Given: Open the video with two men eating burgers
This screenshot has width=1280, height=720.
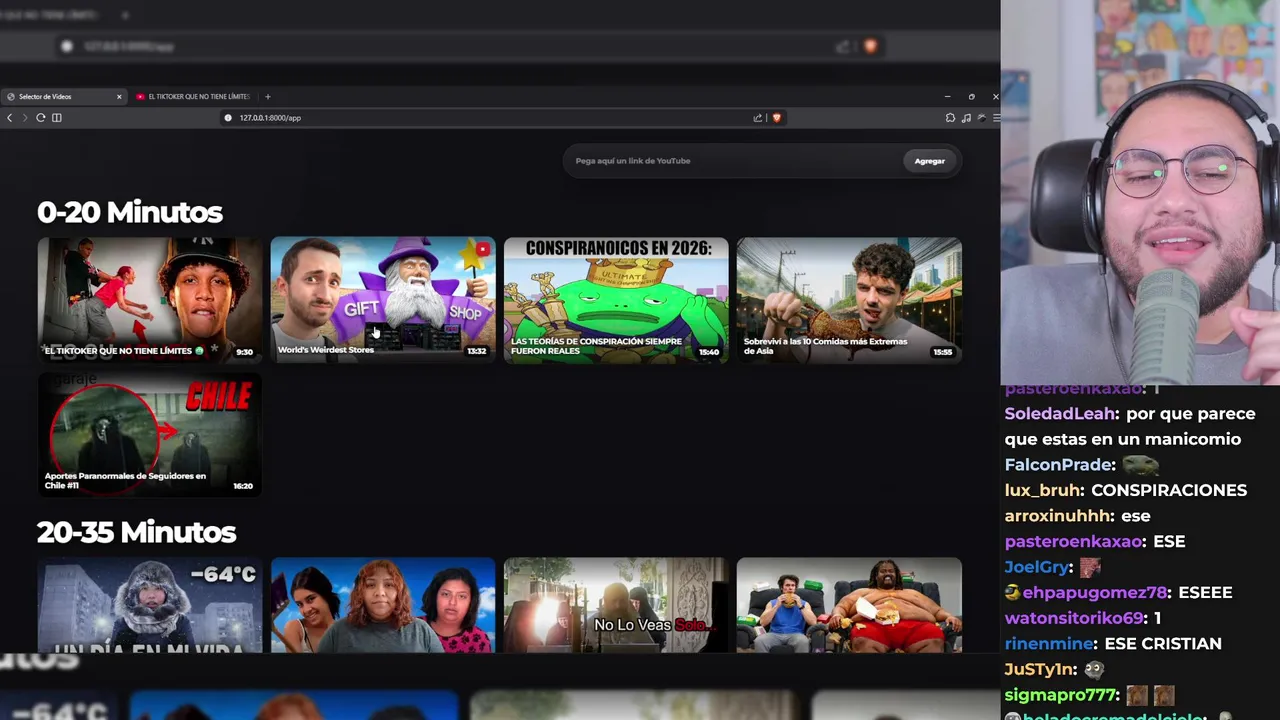Looking at the screenshot, I should 849,605.
